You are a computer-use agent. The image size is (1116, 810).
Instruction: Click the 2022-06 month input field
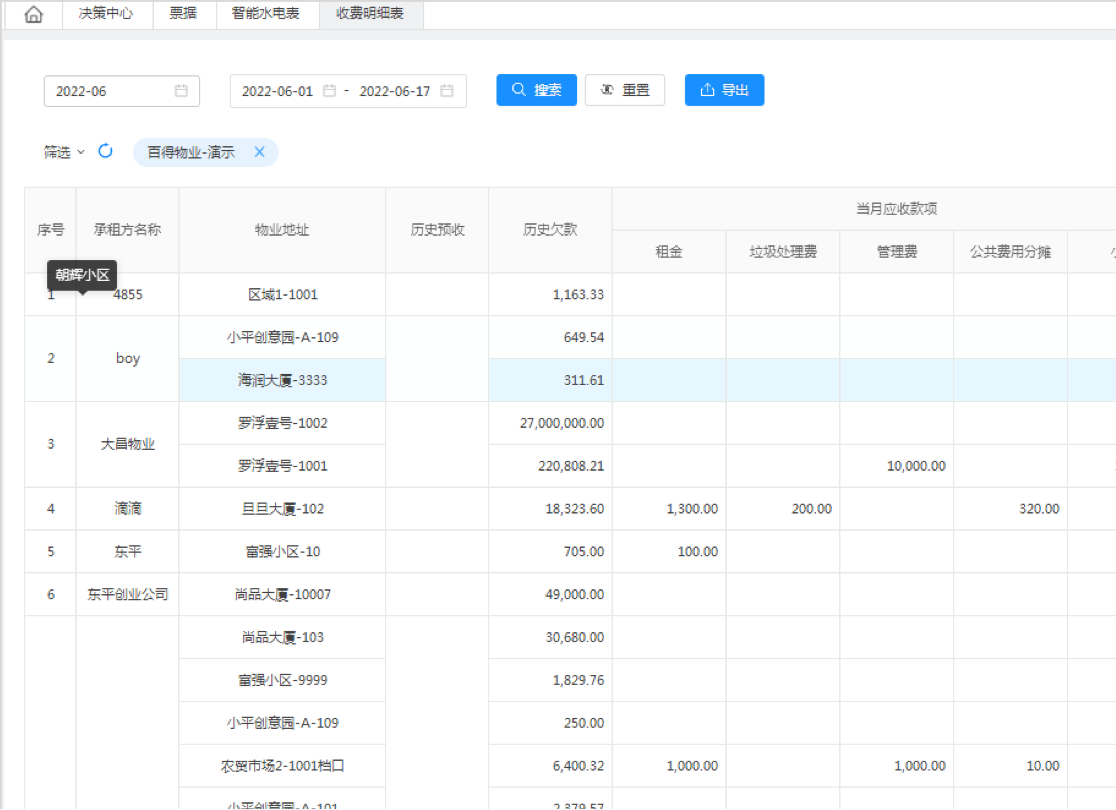point(122,91)
